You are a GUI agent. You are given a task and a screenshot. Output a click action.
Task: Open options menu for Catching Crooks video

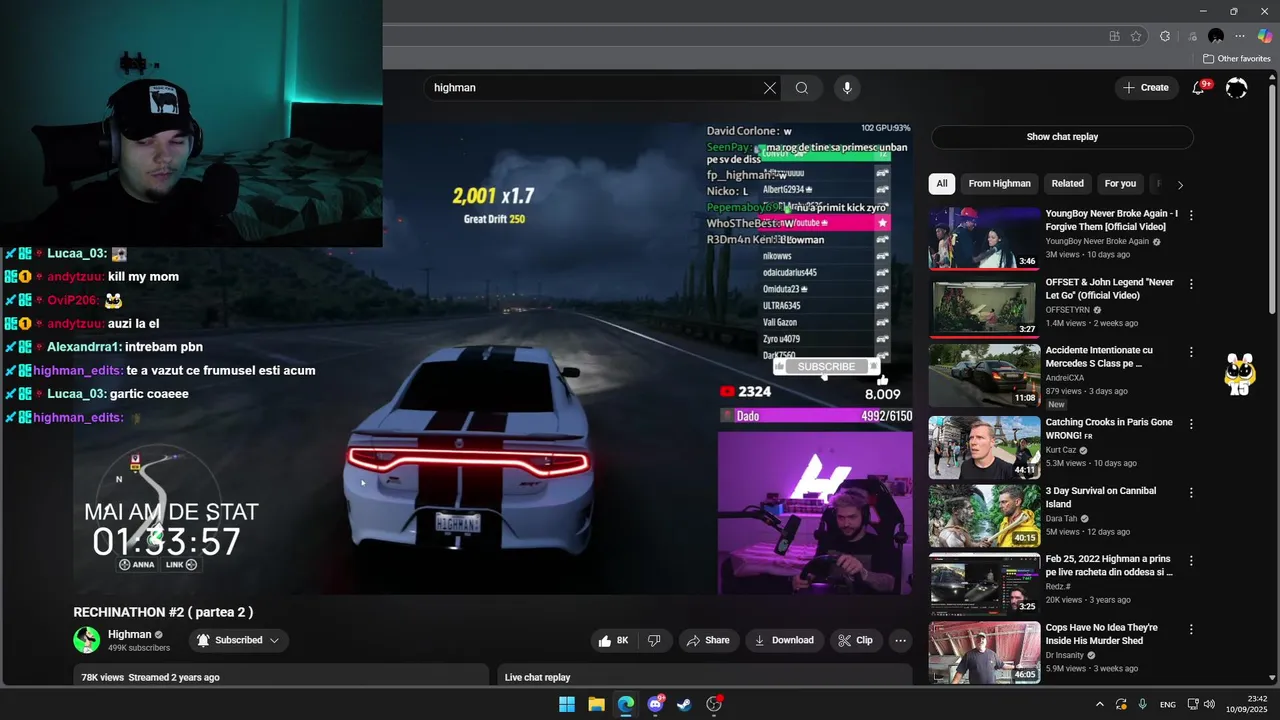pyautogui.click(x=1191, y=423)
